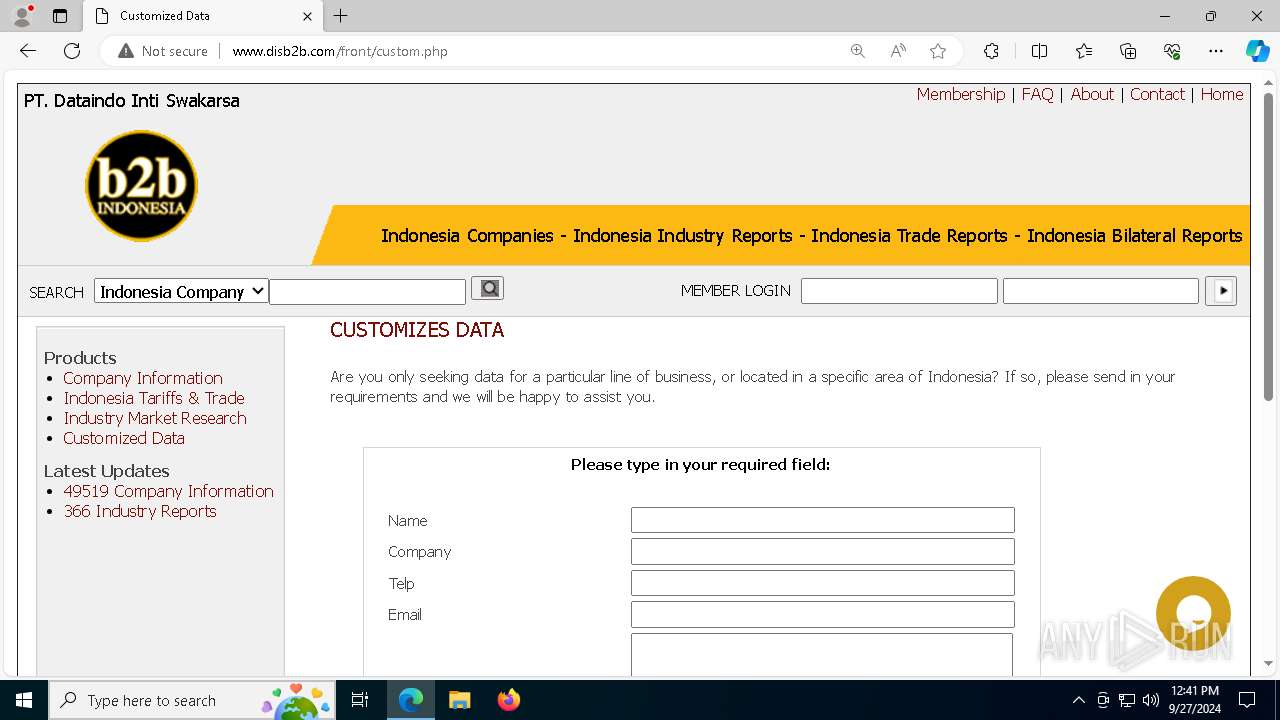Open the network tray icon
The image size is (1280, 720).
1127,700
